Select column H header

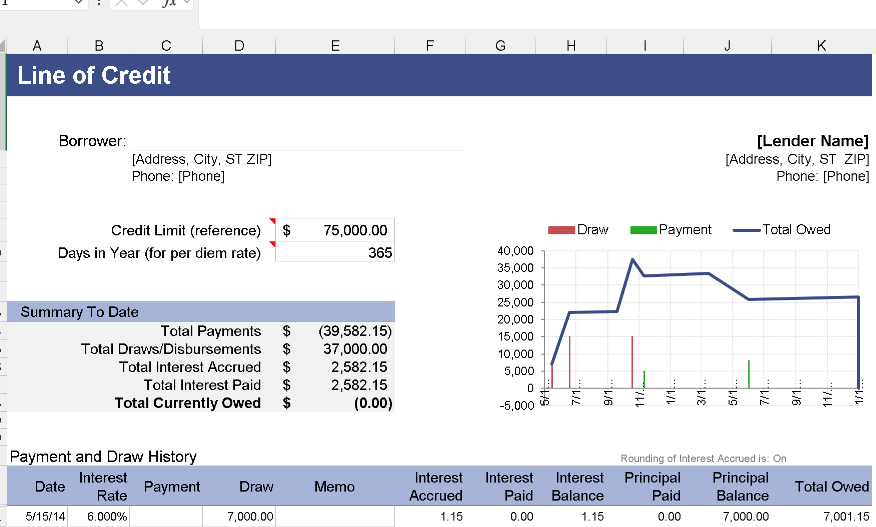[x=571, y=46]
